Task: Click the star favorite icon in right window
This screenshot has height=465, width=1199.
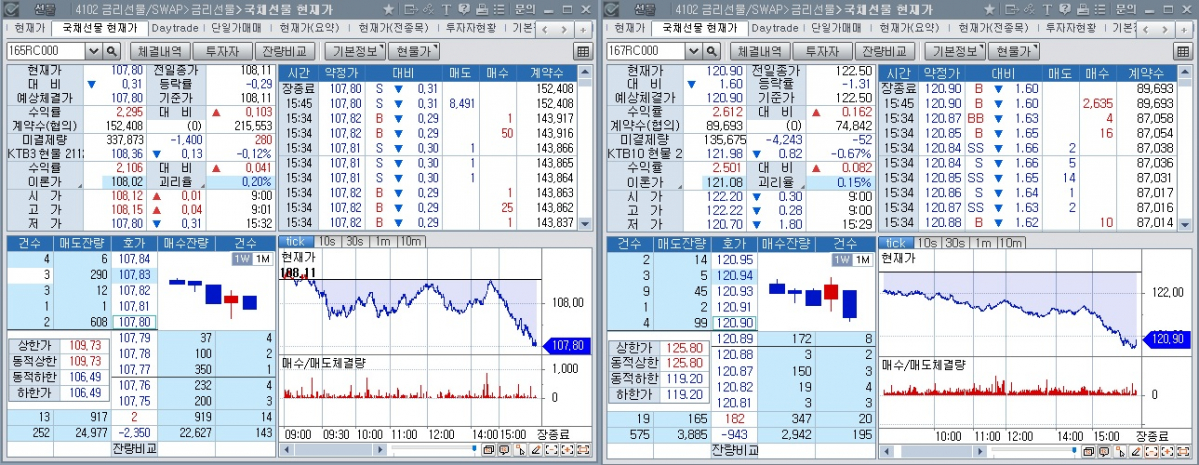Action: coord(989,10)
